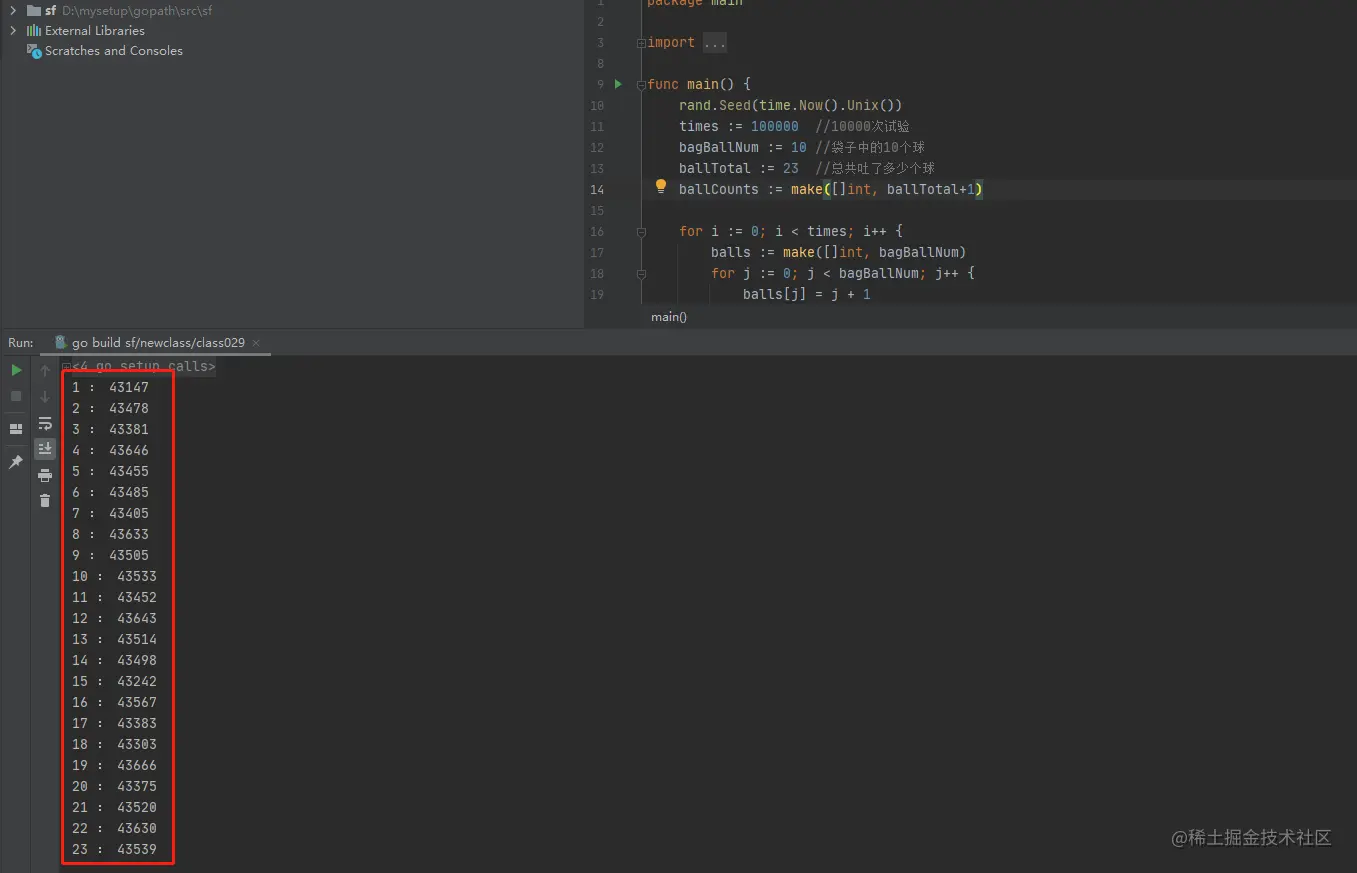Click the 'Run:' panel label
The width and height of the screenshot is (1357, 873).
[x=21, y=342]
